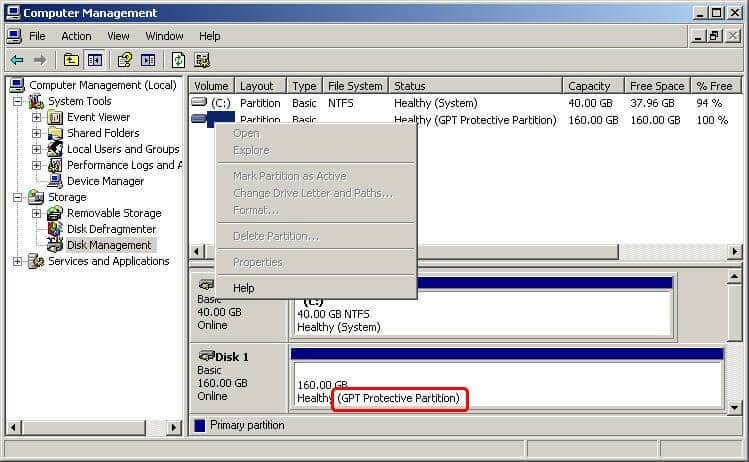Collapse the System Tools tree node
Image resolution: width=749 pixels, height=462 pixels.
pyautogui.click(x=17, y=101)
